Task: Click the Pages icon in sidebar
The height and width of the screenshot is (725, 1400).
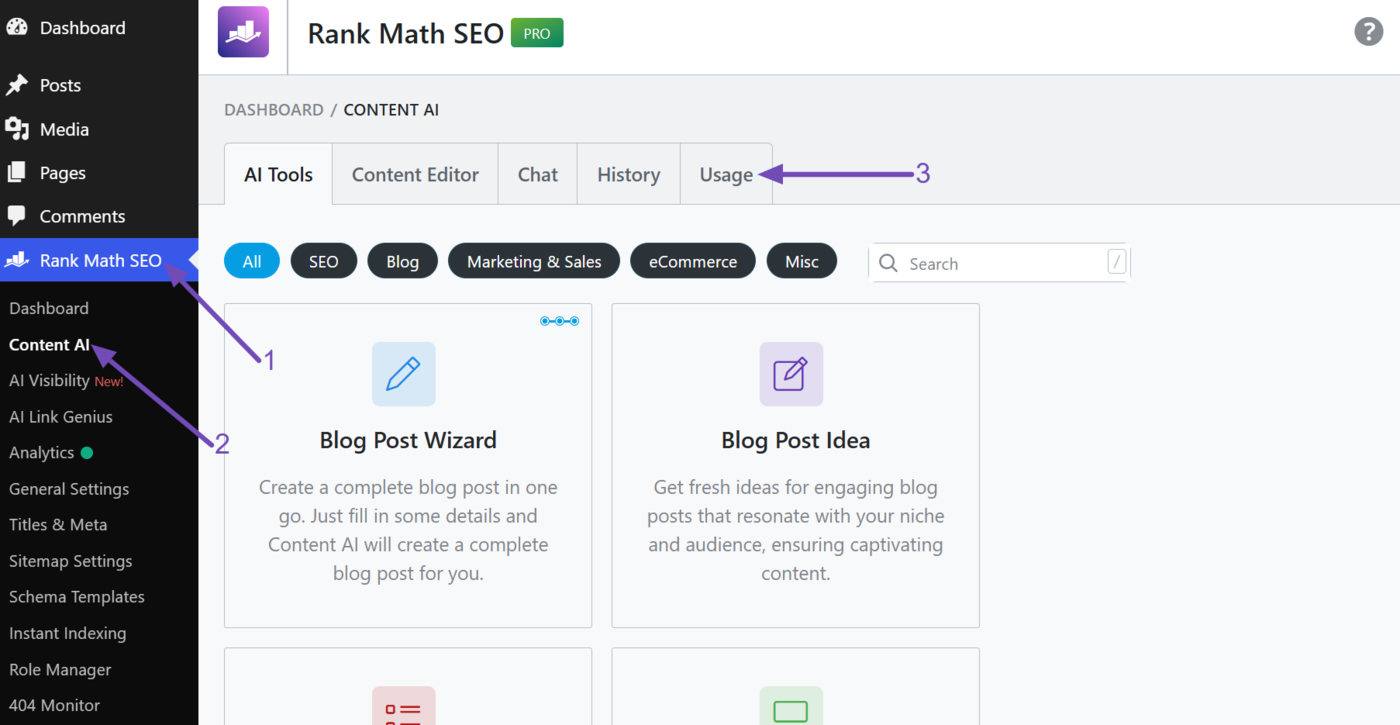Action: coord(17,173)
